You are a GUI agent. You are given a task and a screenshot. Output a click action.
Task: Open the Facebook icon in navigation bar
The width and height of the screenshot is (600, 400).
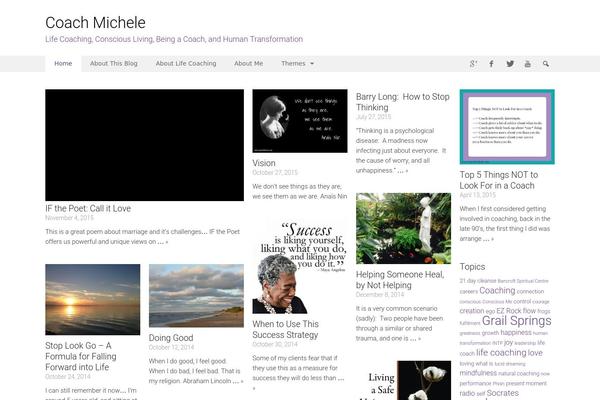click(x=491, y=64)
